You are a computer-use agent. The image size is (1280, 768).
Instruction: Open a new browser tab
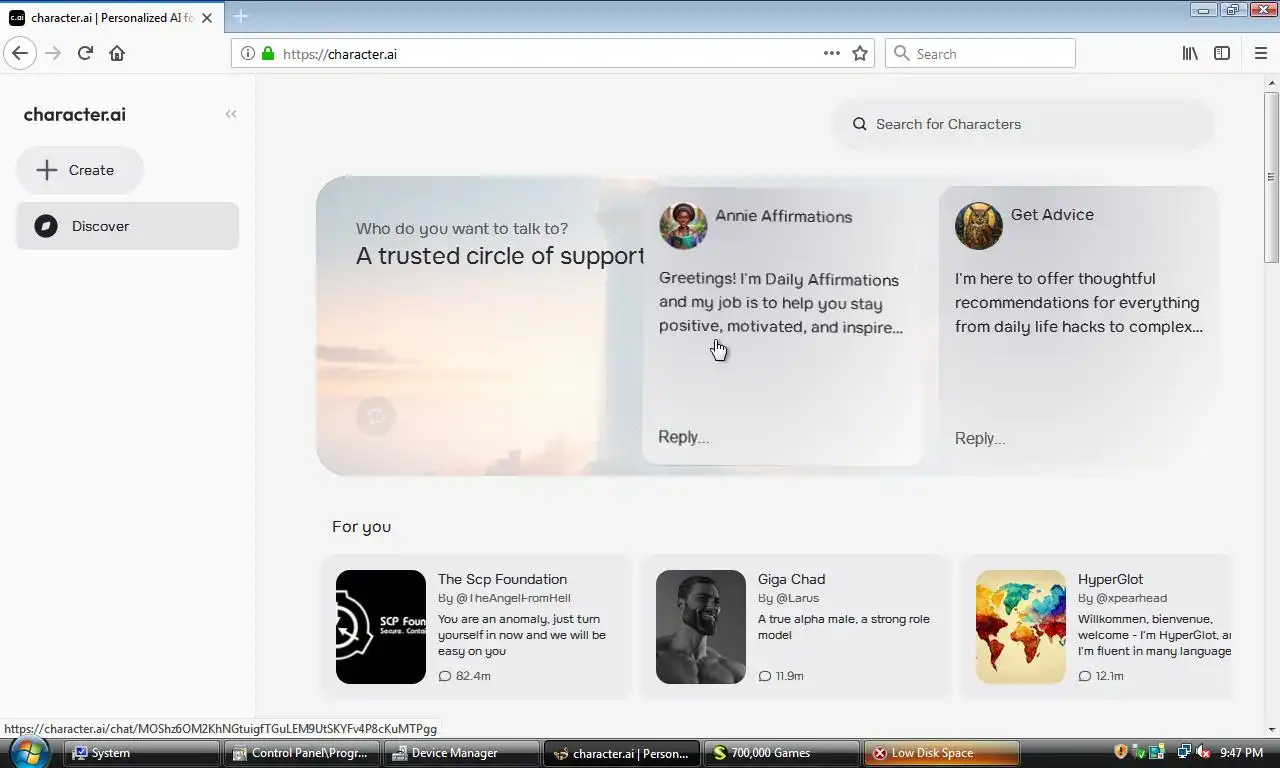coord(240,16)
